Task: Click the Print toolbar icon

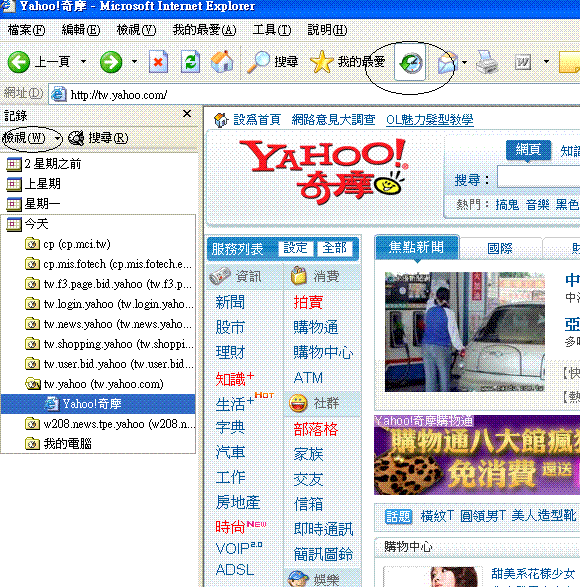Action: 487,62
